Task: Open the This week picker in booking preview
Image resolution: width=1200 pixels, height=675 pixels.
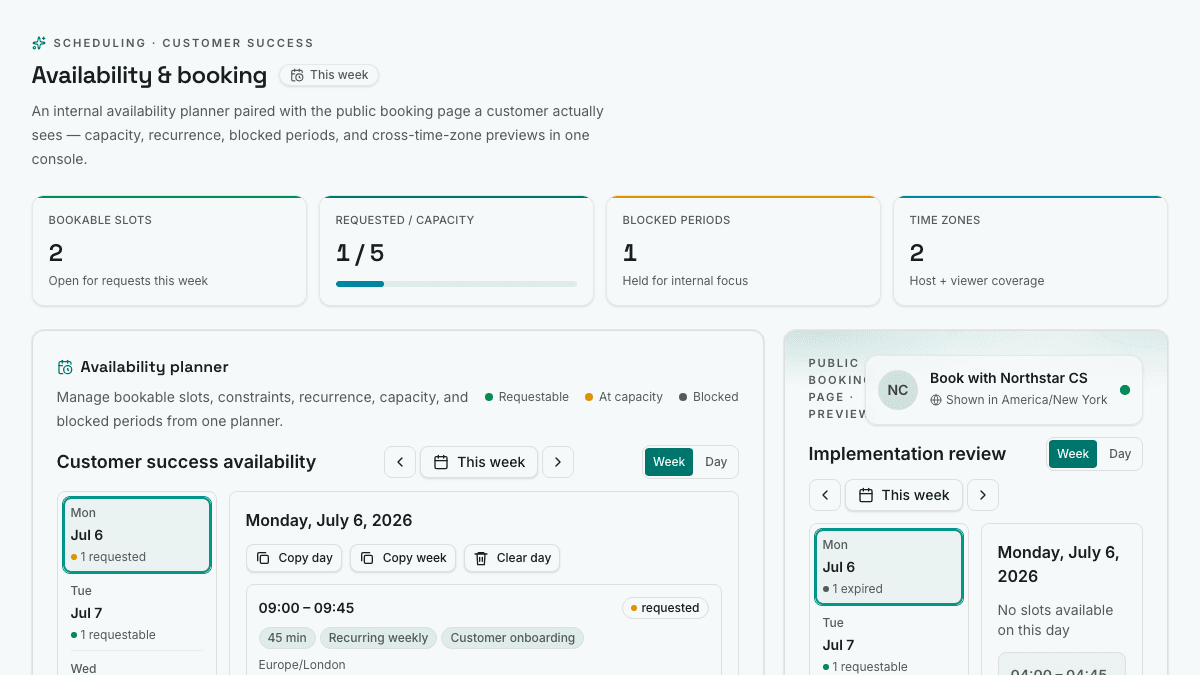Action: pos(904,495)
